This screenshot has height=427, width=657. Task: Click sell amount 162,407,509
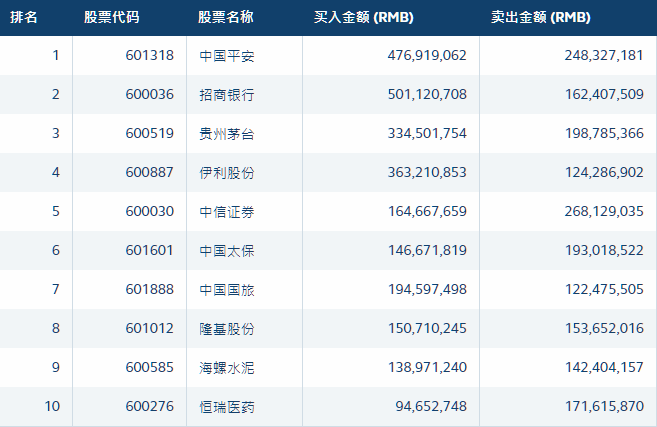coord(604,94)
